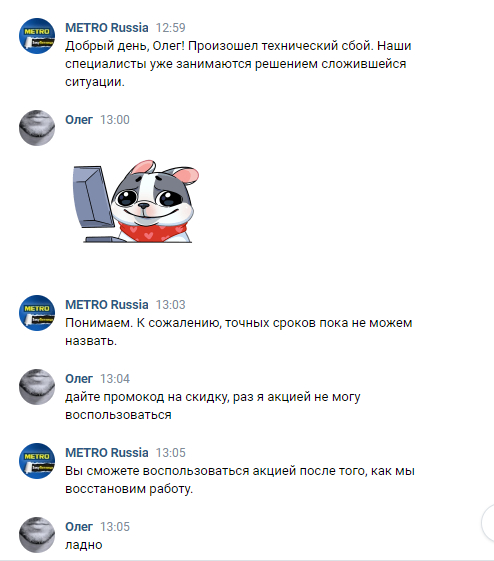Click the 12:59 message timestamp
This screenshot has width=494, height=561.
click(x=171, y=28)
